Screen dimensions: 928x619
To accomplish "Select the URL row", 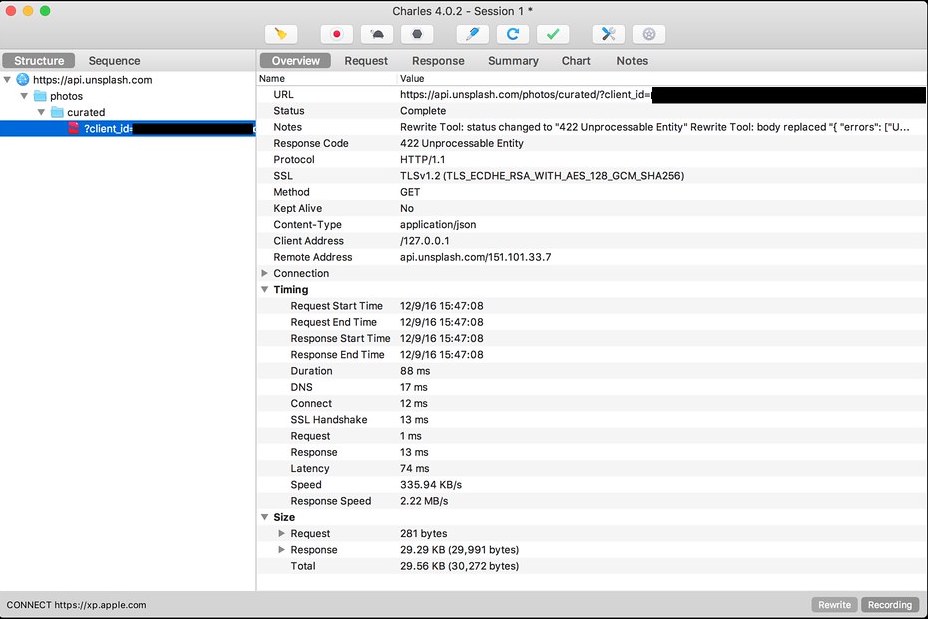I will pyautogui.click(x=592, y=95).
